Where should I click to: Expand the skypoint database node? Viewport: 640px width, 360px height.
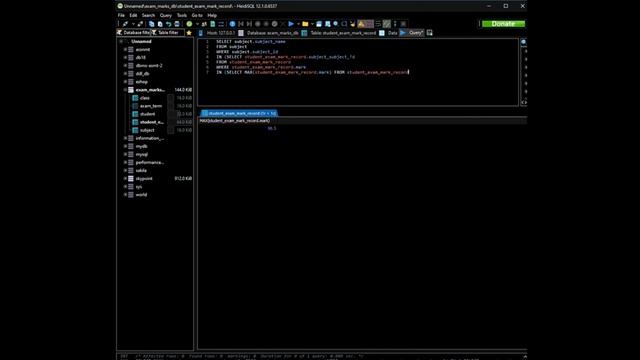(125, 178)
